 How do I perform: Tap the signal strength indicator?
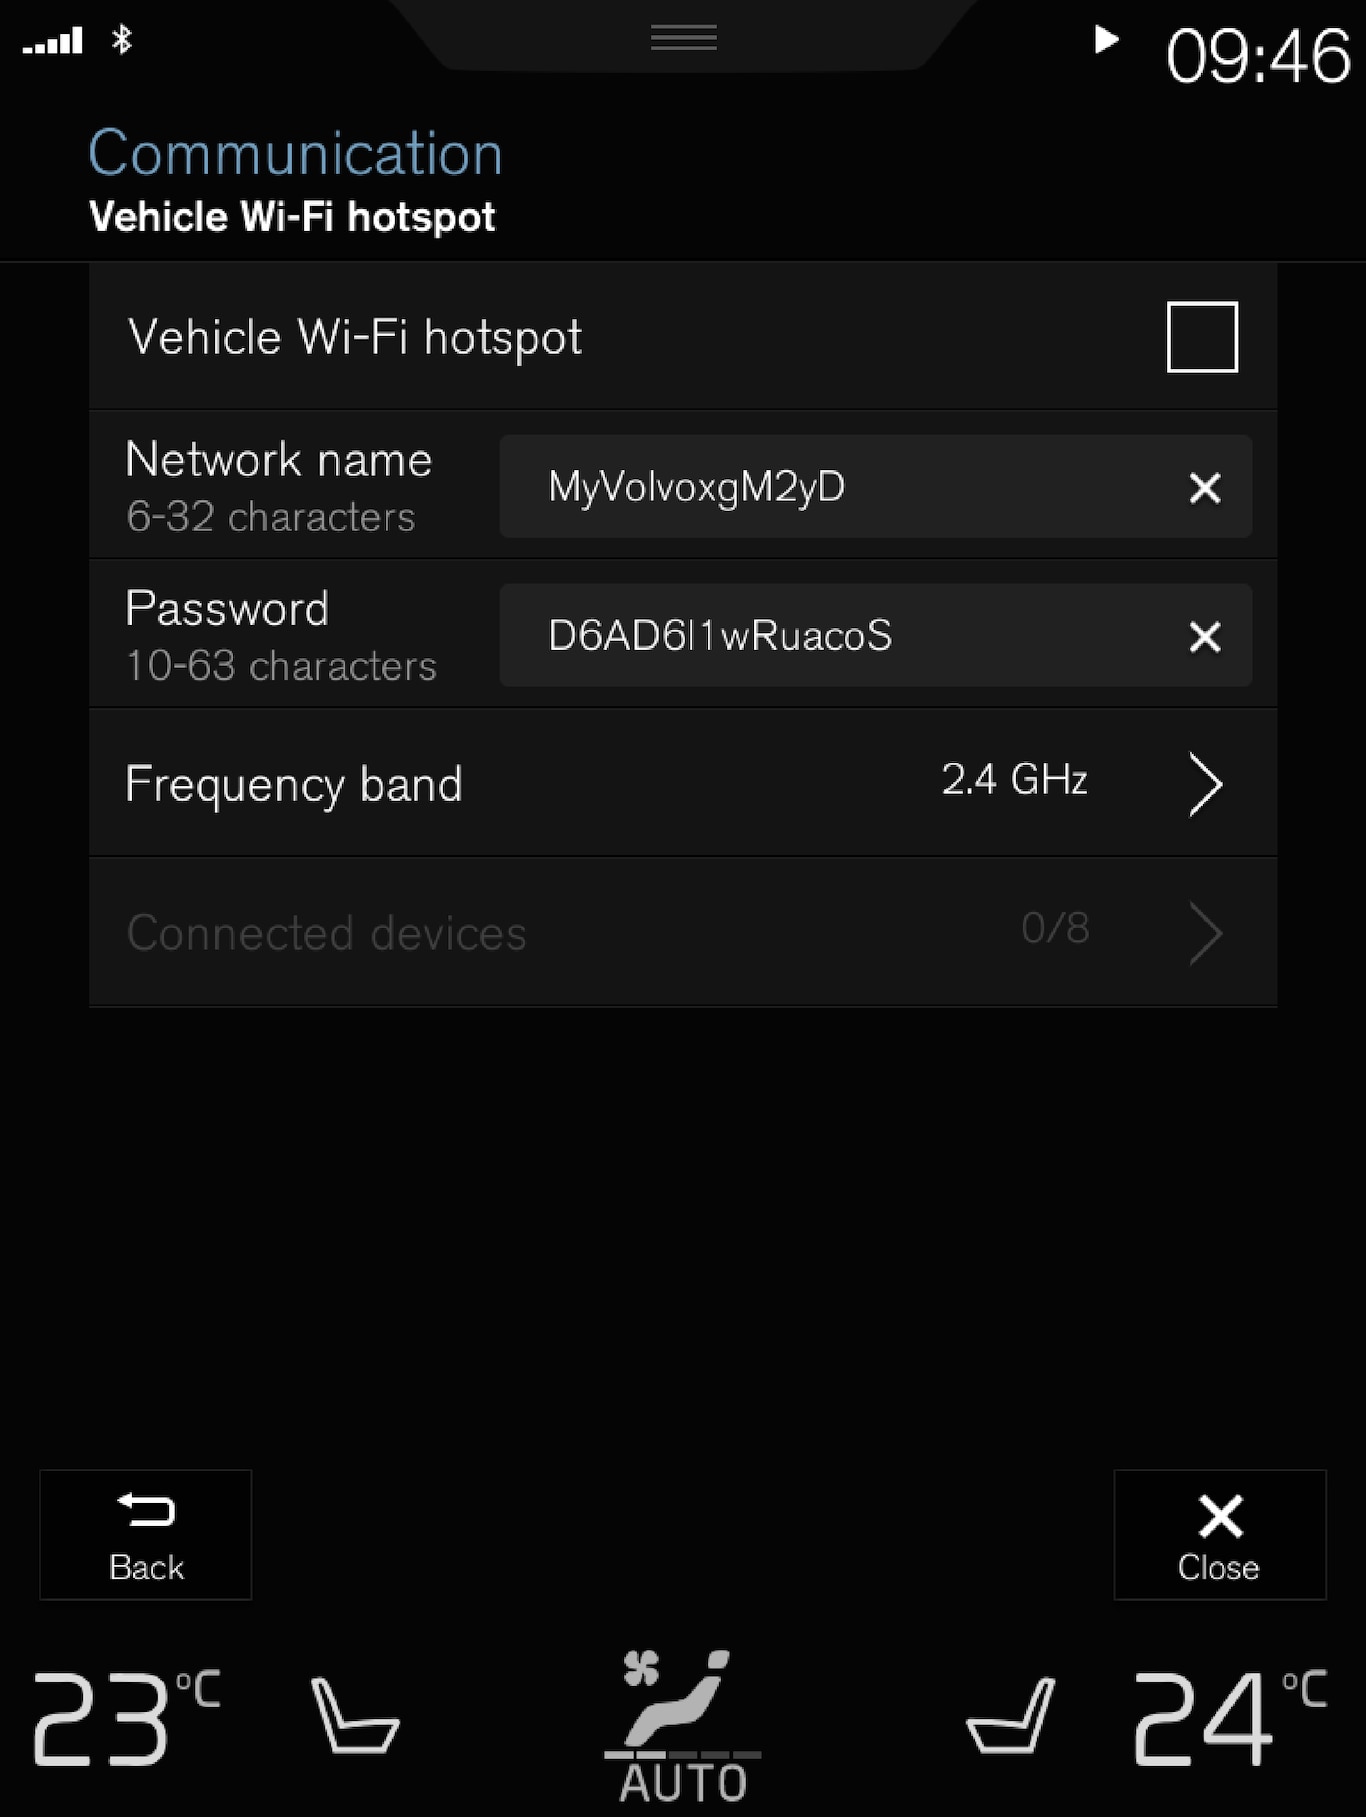coord(53,42)
